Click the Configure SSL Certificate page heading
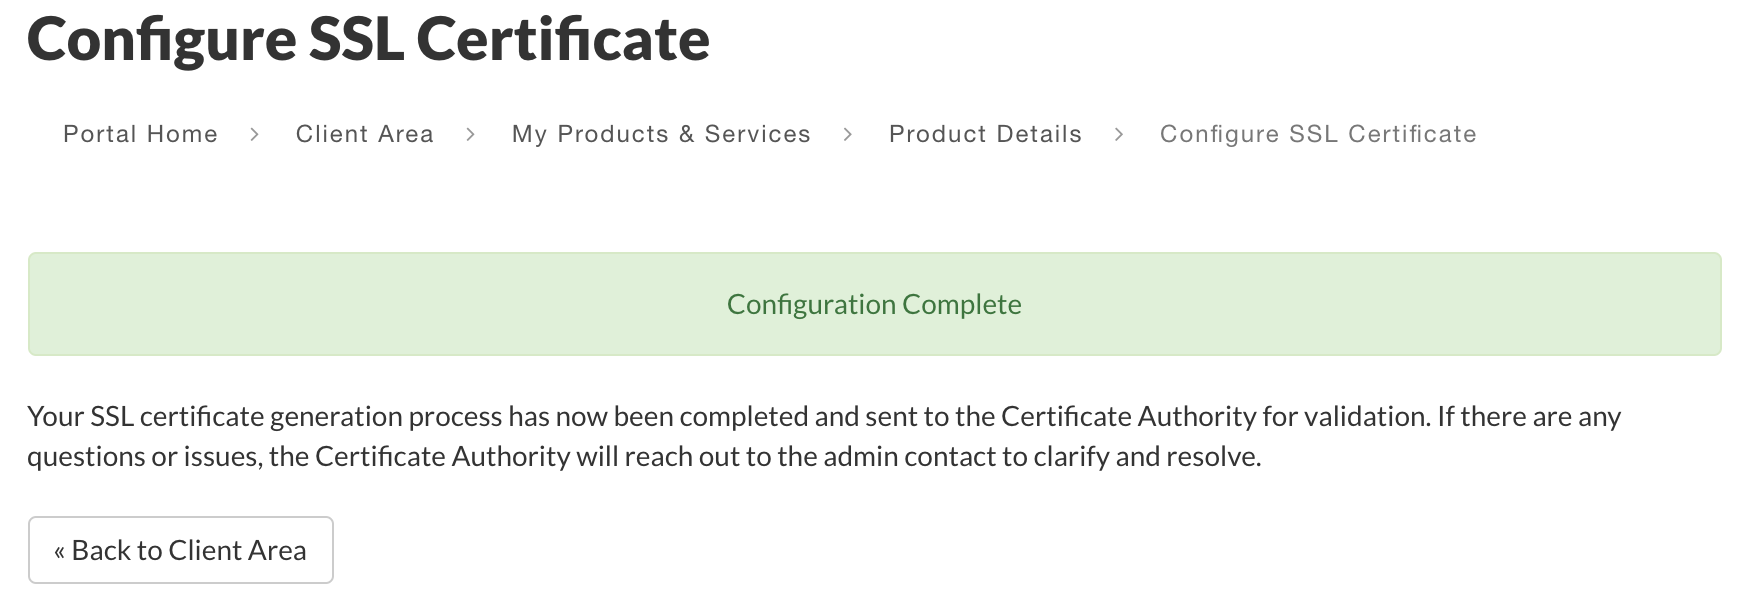1754x610 pixels. pyautogui.click(x=368, y=40)
